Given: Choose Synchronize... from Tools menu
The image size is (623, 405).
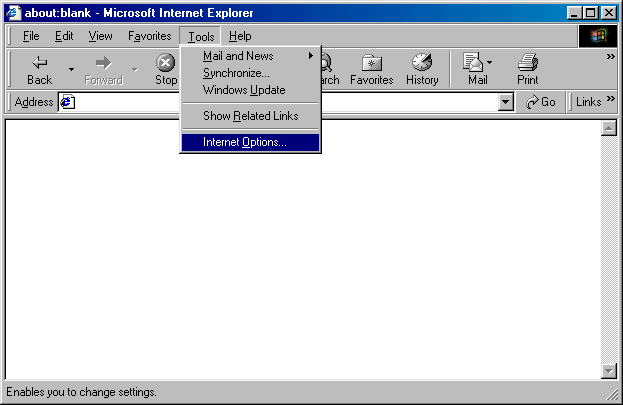Looking at the screenshot, I should click(x=250, y=73).
